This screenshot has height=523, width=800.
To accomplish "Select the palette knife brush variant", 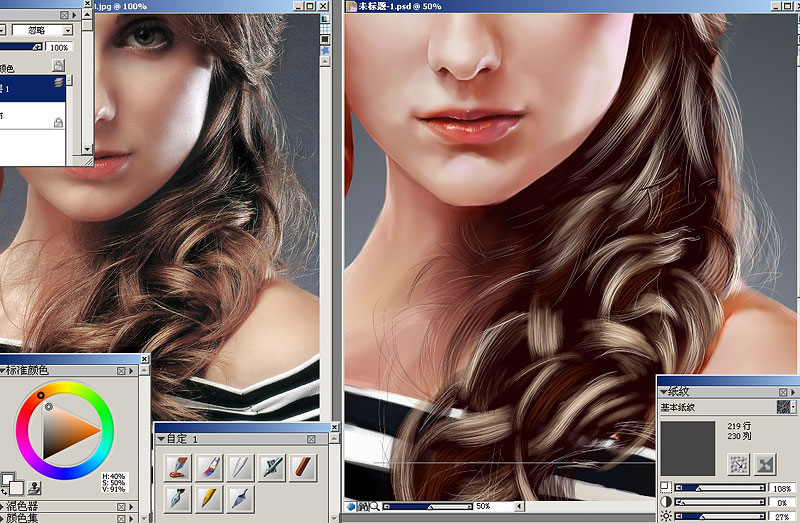I will pos(240,498).
